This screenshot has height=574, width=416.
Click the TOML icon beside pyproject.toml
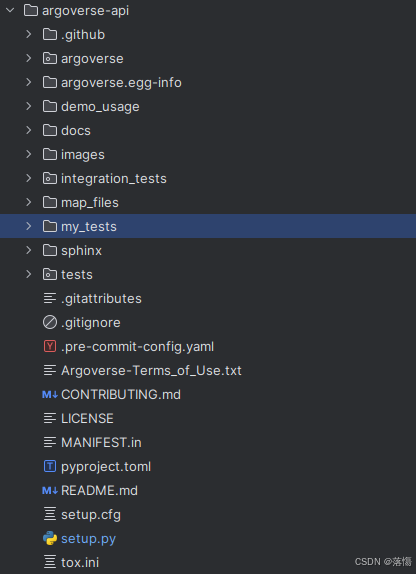pos(50,466)
